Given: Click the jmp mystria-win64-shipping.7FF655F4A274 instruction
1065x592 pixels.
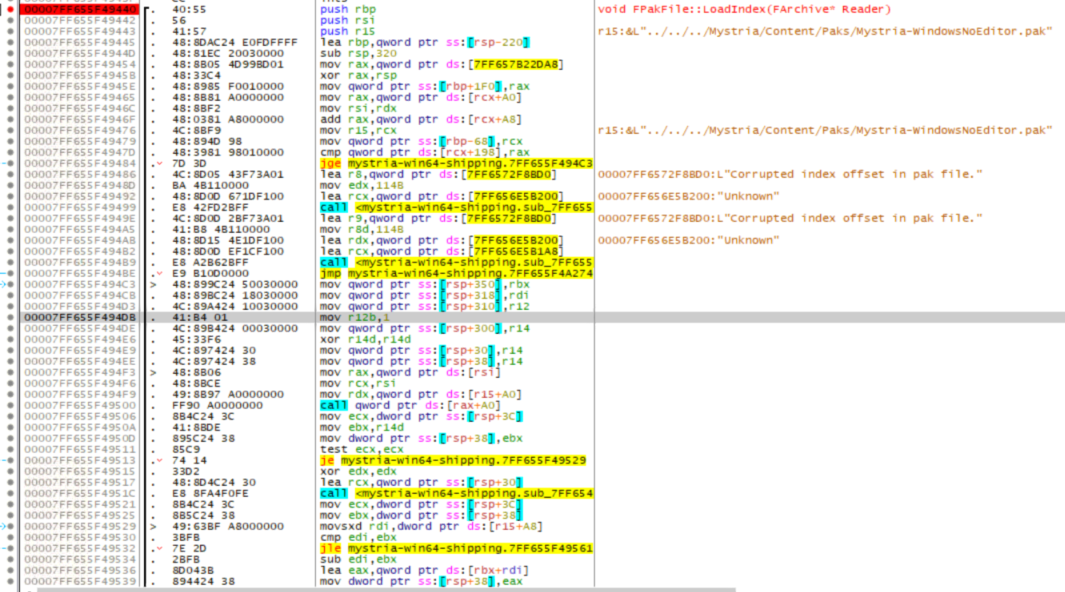Looking at the screenshot, I should pos(456,274).
